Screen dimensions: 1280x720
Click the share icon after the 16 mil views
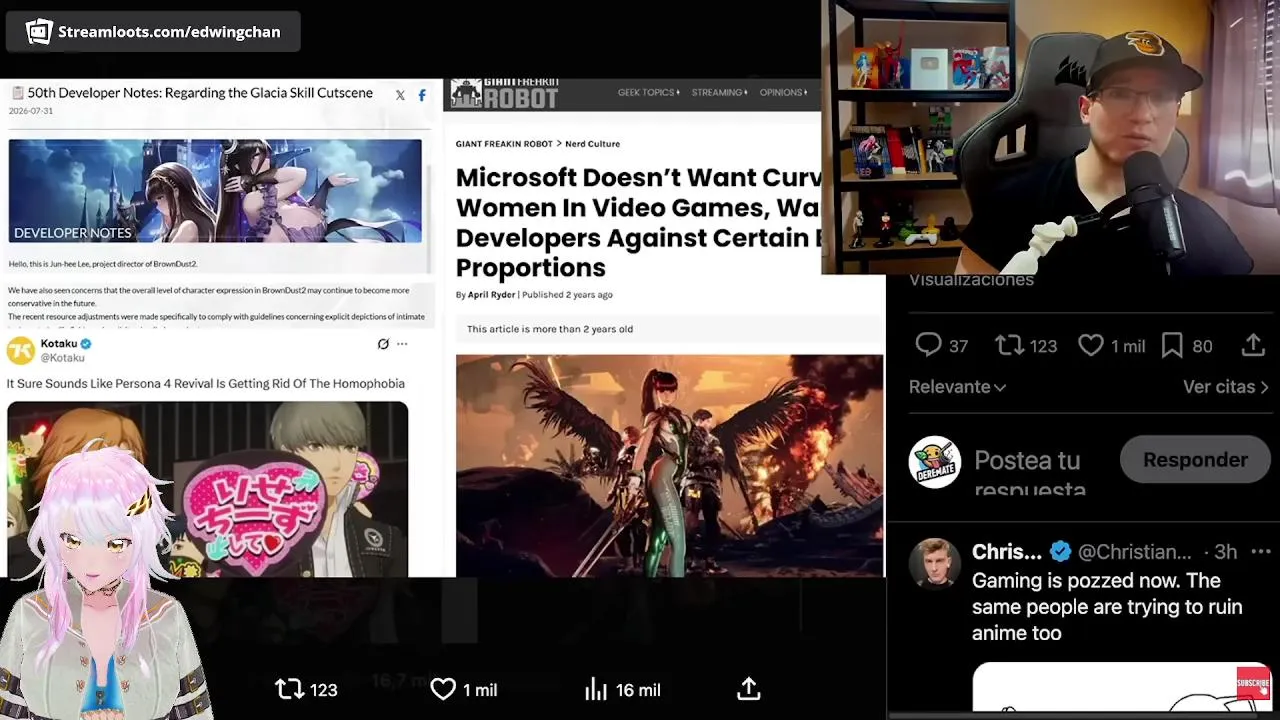(749, 689)
